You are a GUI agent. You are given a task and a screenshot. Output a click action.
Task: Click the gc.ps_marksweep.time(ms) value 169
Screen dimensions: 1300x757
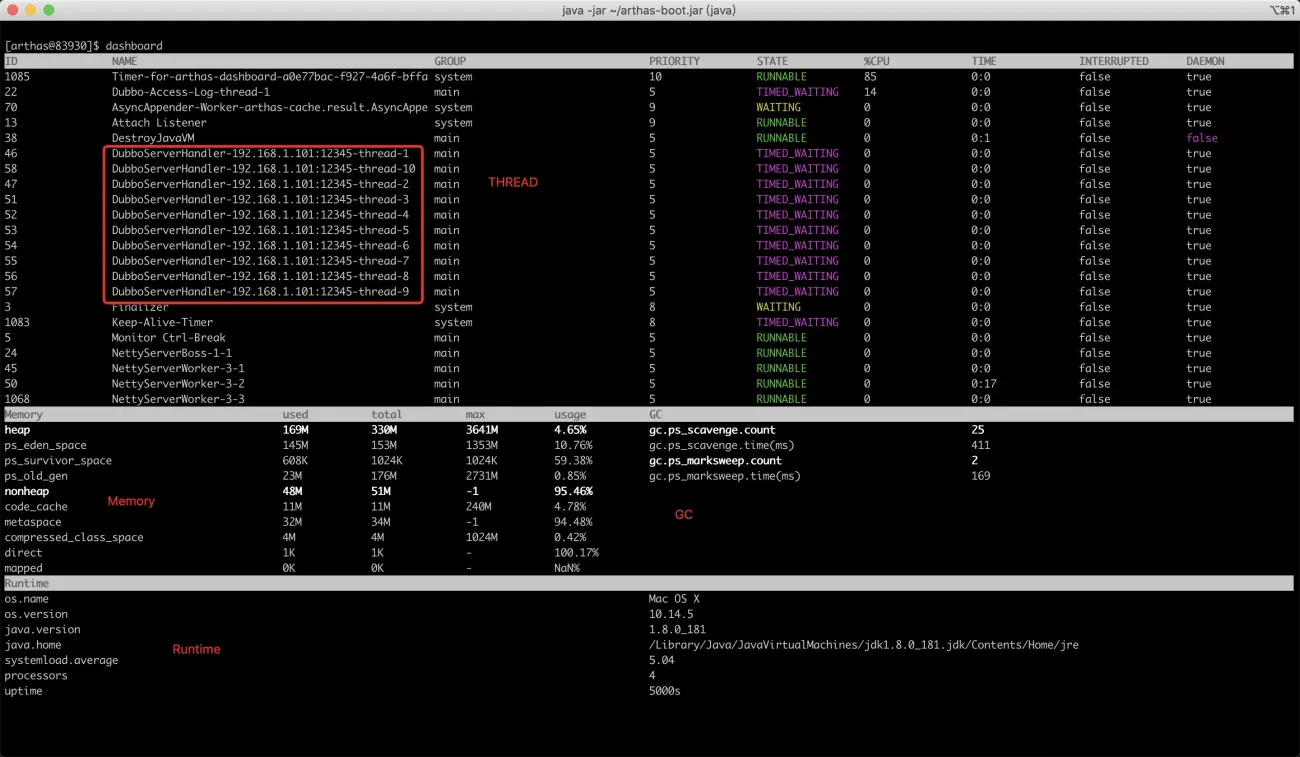coord(981,476)
